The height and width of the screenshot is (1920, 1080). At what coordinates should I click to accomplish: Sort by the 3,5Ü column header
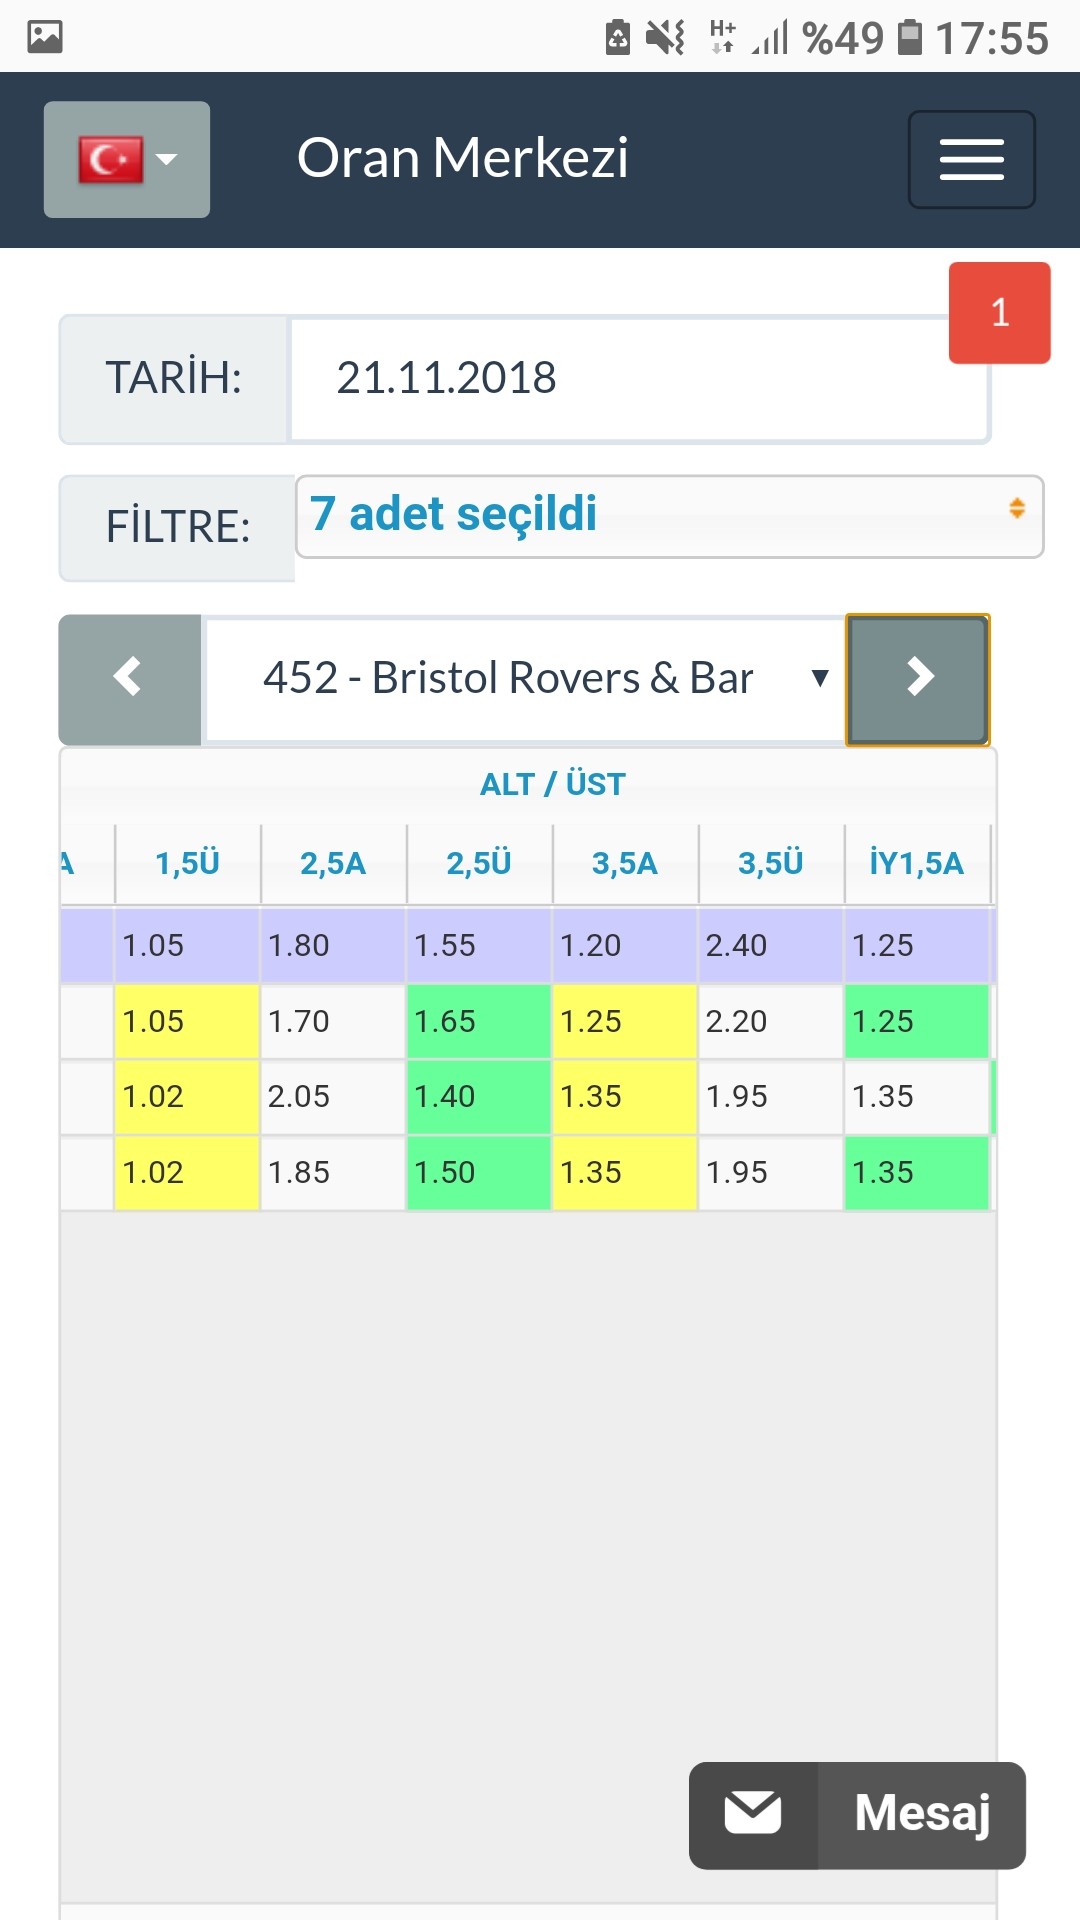tap(770, 863)
